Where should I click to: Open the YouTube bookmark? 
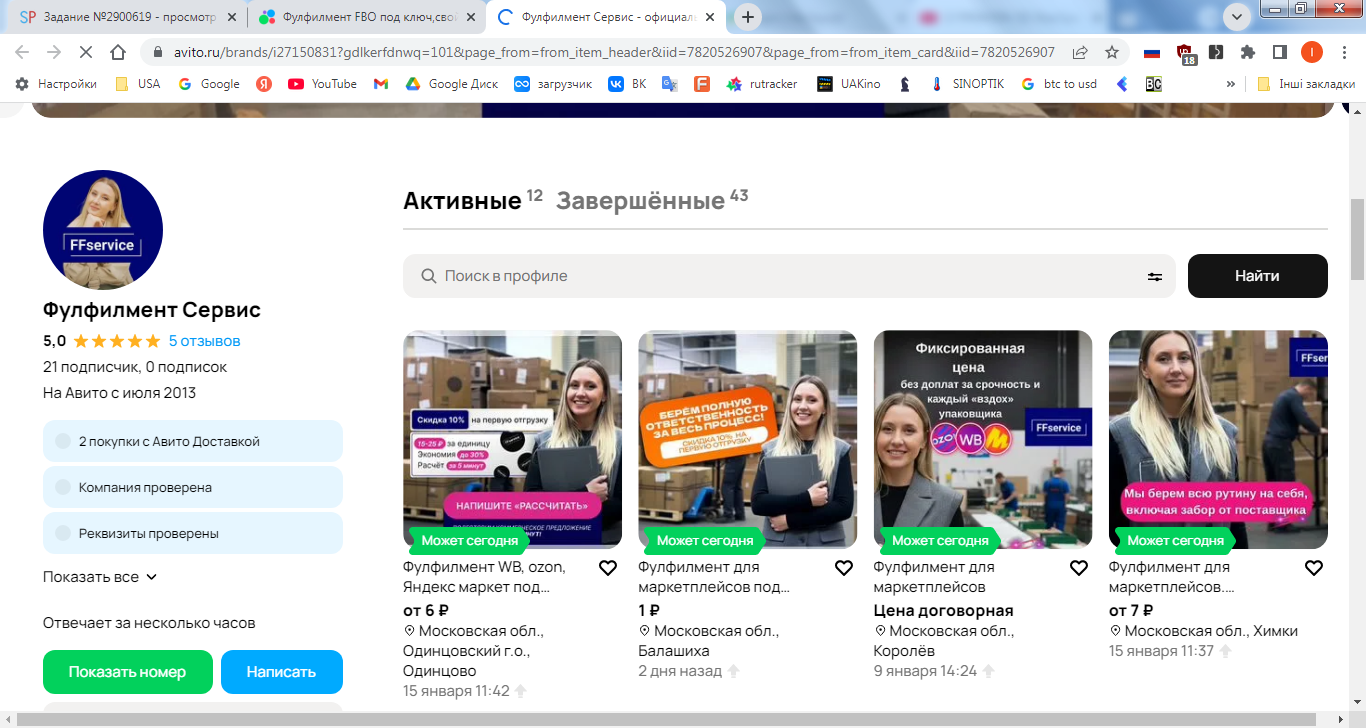322,84
